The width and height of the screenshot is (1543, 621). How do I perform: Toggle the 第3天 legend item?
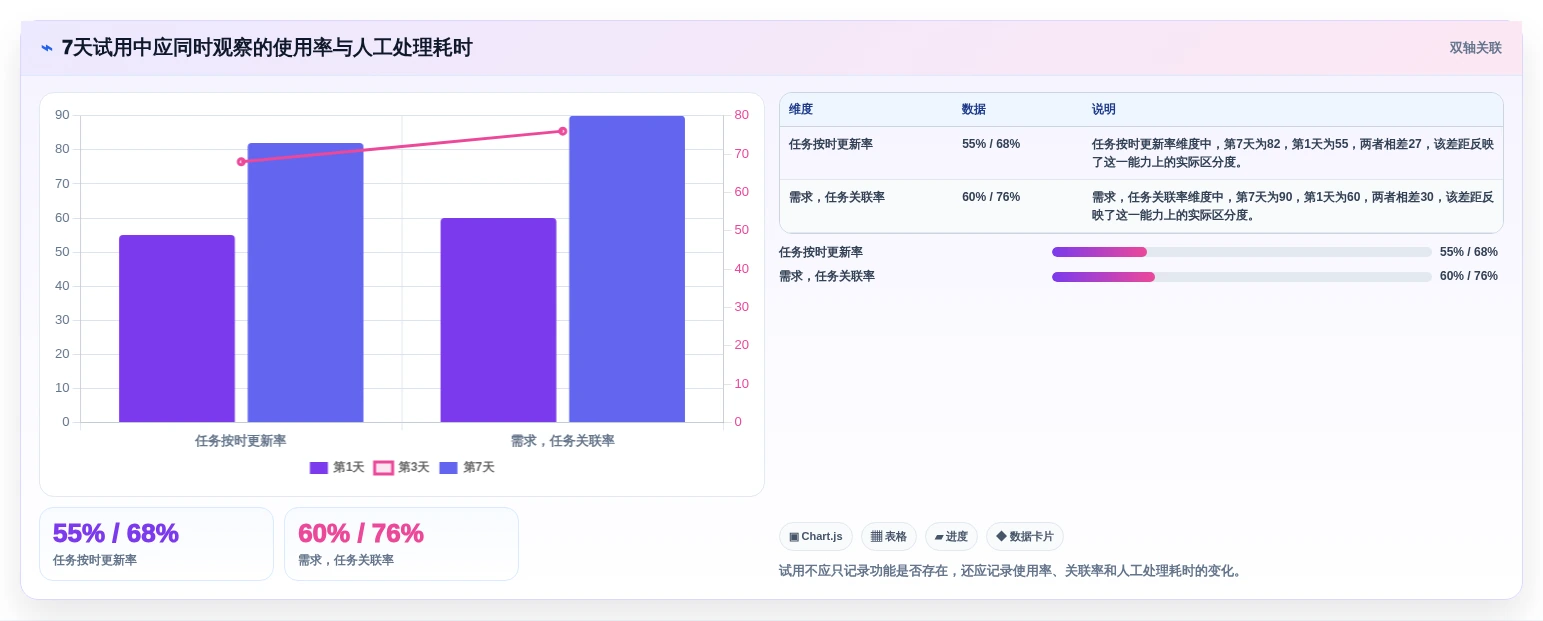click(402, 467)
